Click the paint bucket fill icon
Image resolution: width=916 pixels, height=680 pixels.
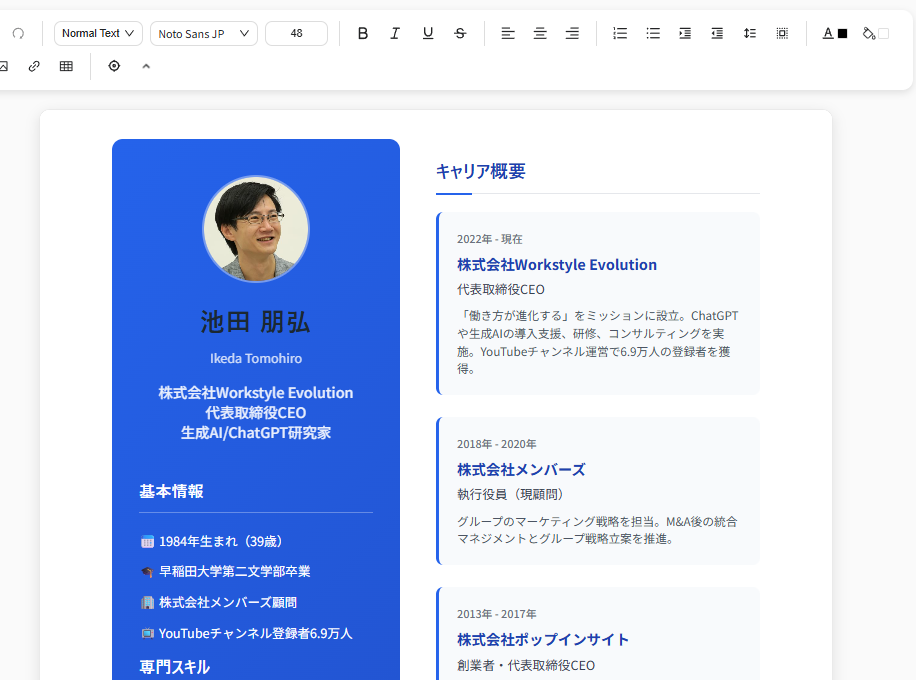(869, 33)
